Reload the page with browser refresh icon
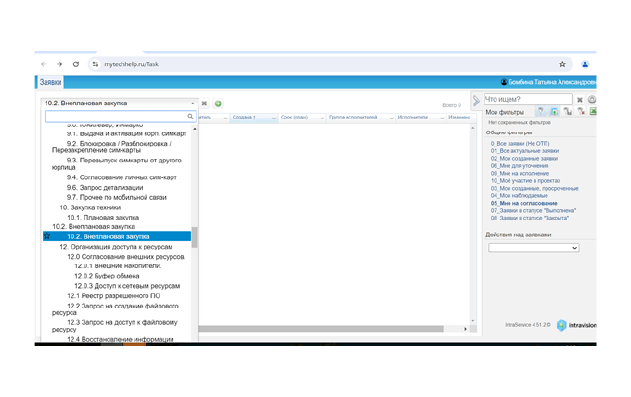631x397 pixels. 76,64
